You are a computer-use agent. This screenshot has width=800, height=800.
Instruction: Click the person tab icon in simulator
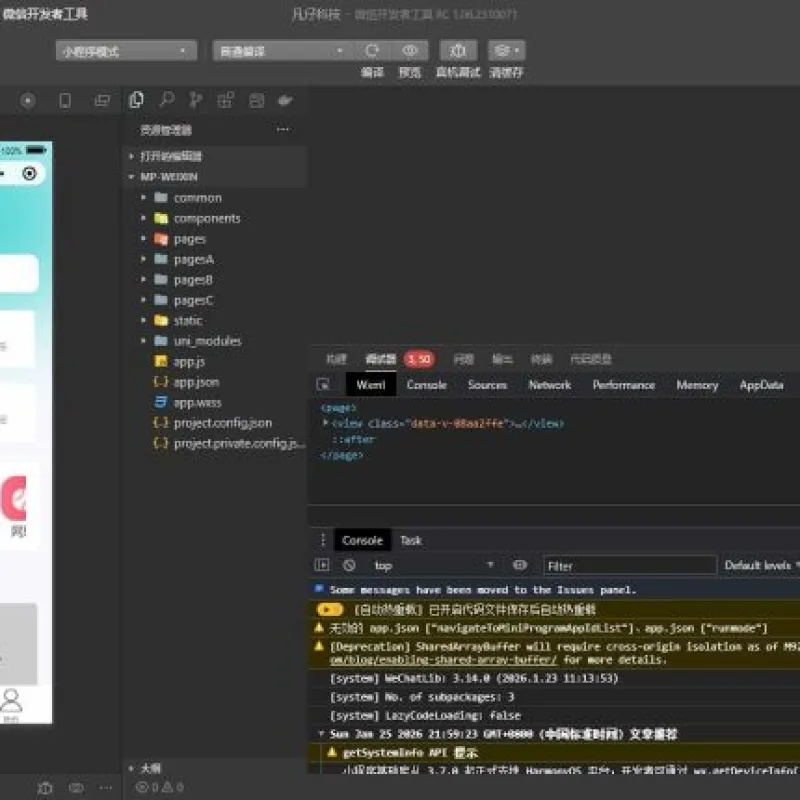pos(11,701)
